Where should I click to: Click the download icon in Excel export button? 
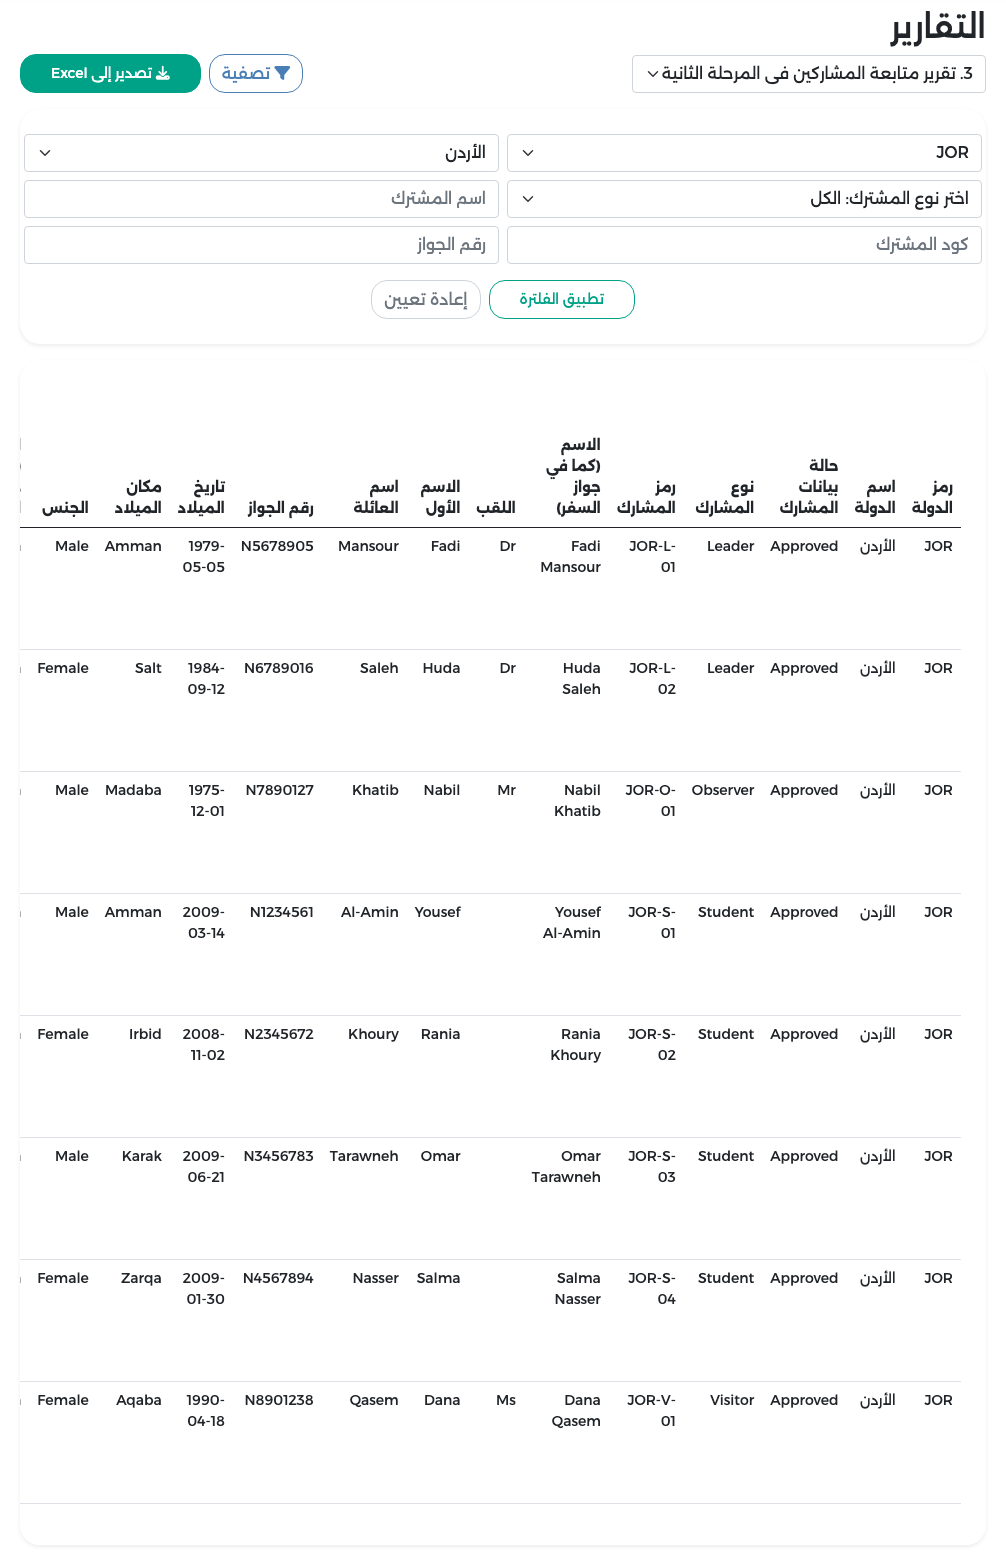[x=163, y=74]
